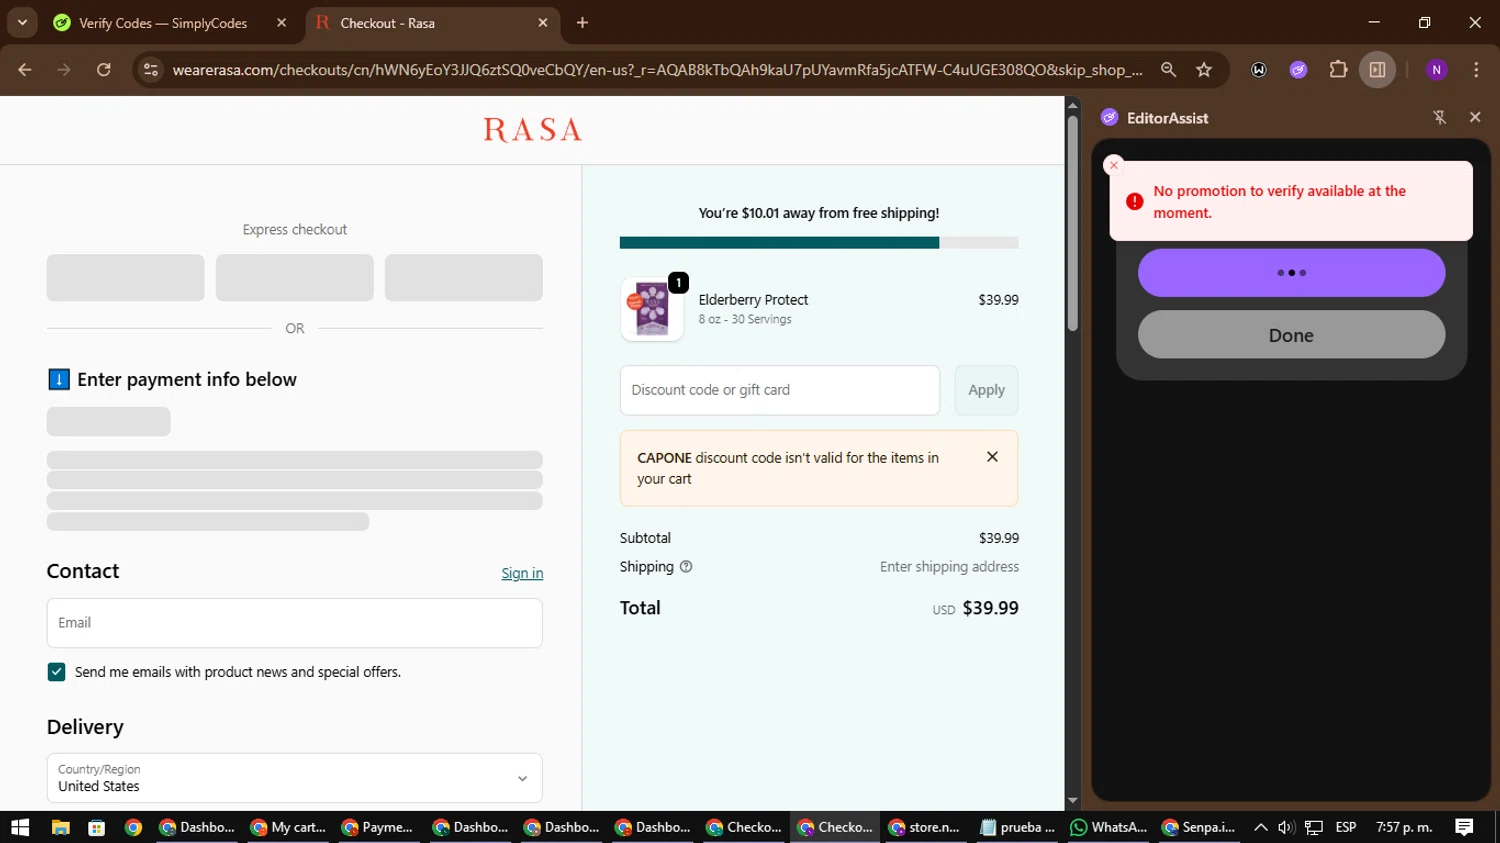
Task: Click the RASA logo
Action: pos(532,130)
